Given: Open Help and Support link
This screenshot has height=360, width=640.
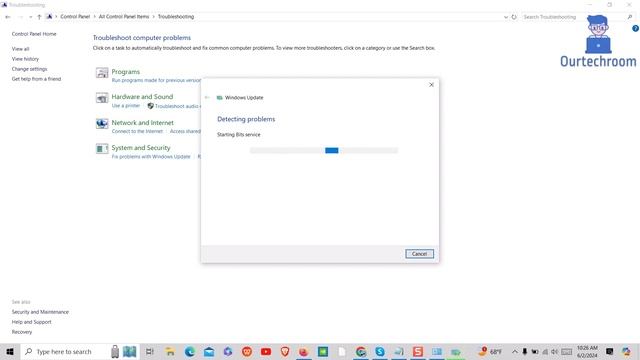Looking at the screenshot, I should tap(31, 322).
